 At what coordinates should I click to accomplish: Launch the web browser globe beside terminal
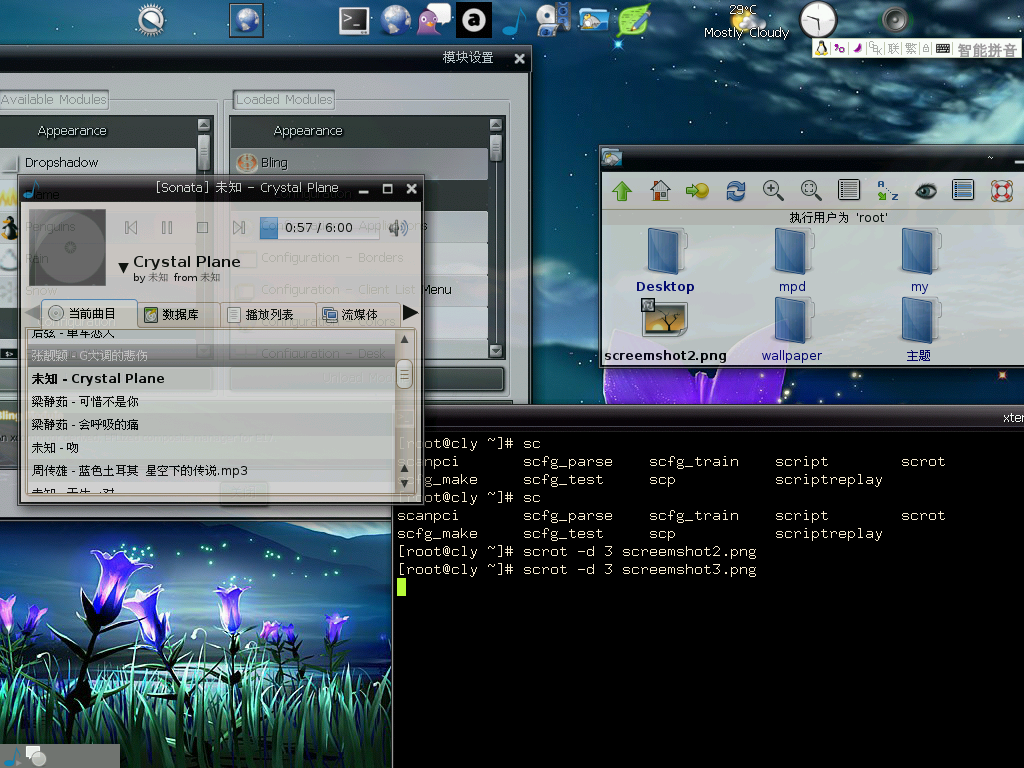(396, 20)
